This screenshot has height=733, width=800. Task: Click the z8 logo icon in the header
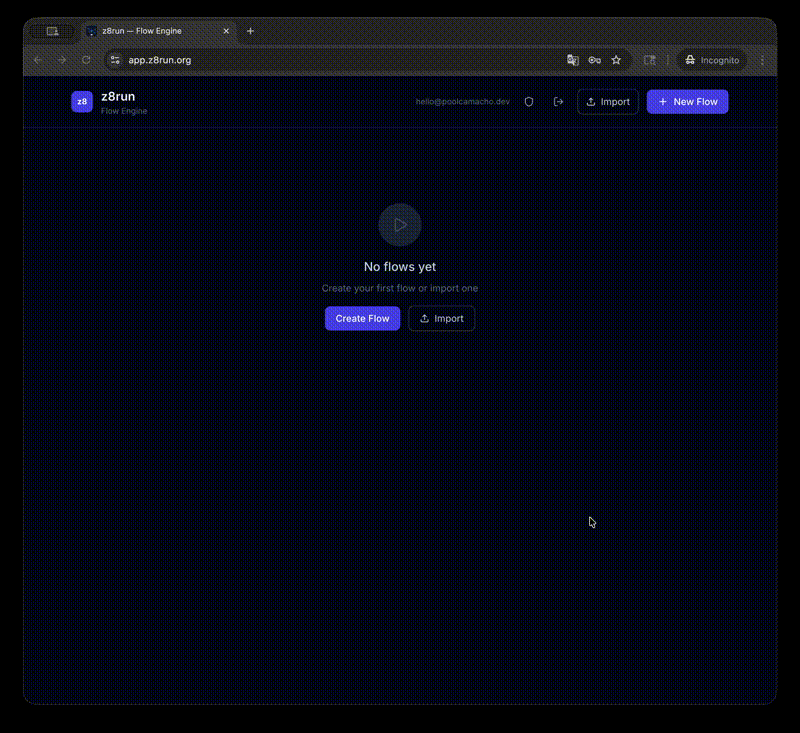click(x=82, y=102)
